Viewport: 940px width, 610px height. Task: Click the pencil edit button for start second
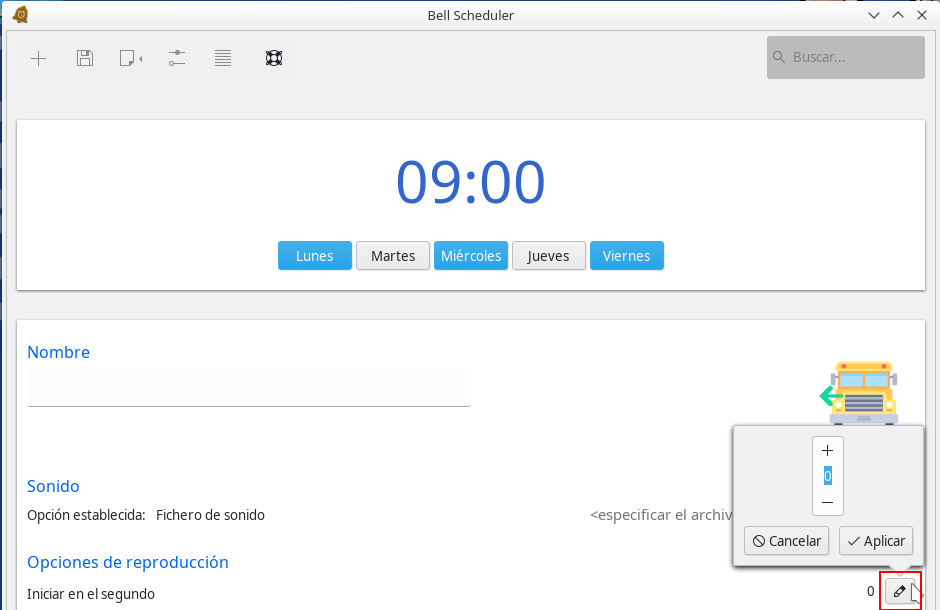coord(899,592)
